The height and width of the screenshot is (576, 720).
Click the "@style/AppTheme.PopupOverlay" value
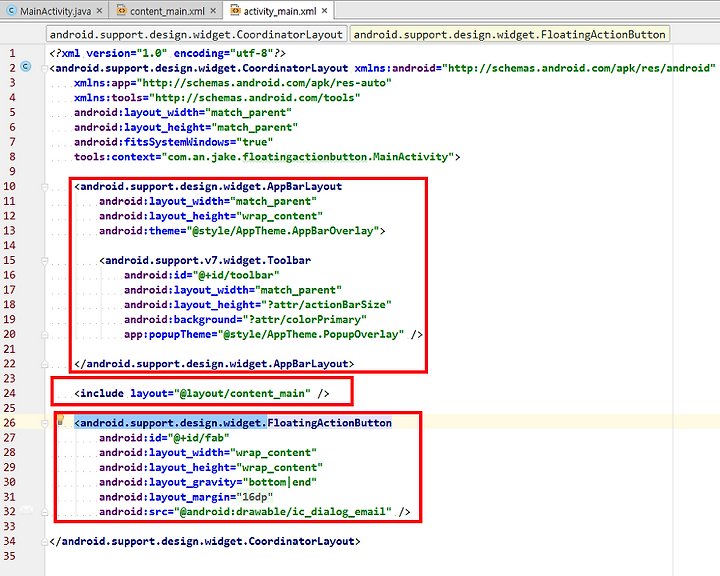(310, 334)
